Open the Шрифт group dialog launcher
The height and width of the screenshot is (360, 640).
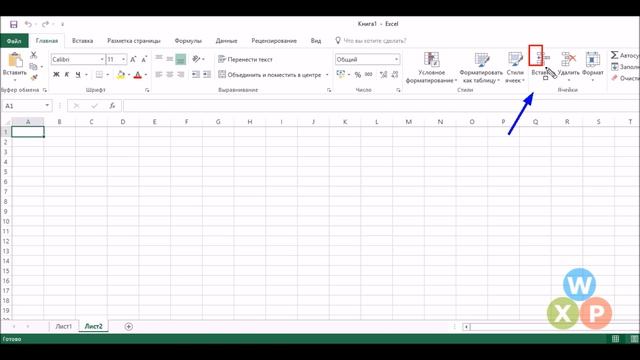tap(147, 90)
